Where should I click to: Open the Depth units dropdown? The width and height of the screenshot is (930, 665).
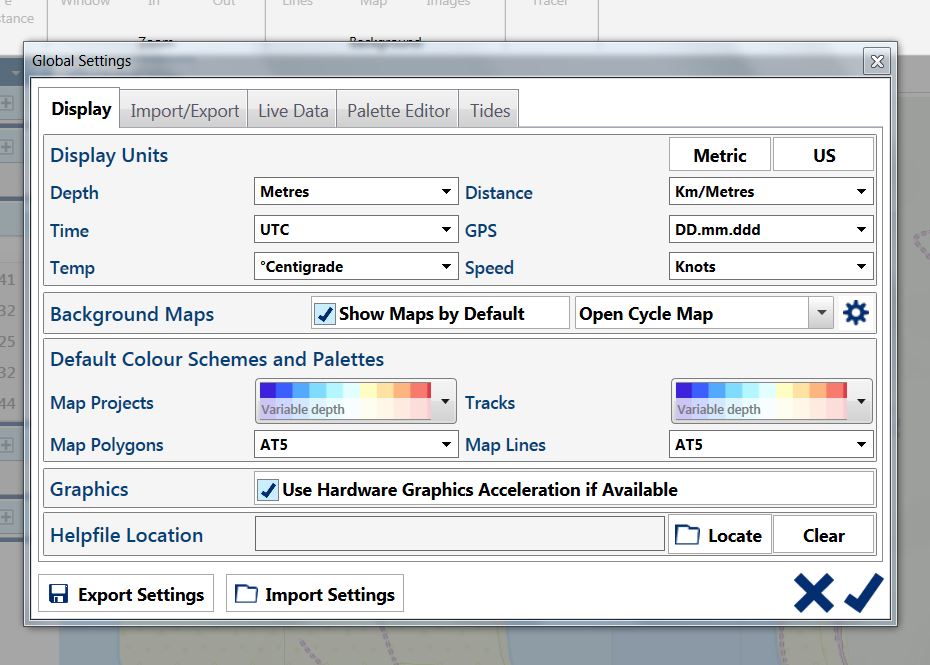coord(357,192)
